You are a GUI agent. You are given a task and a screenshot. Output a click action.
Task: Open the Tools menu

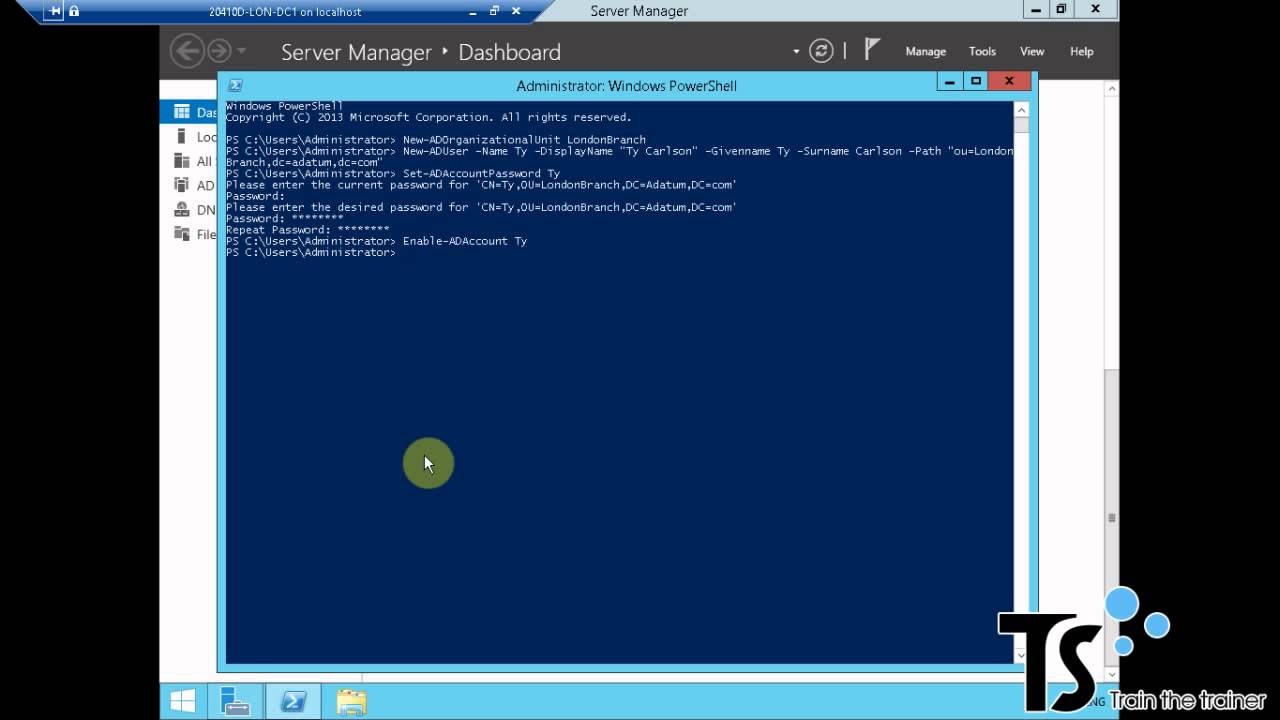coord(982,51)
